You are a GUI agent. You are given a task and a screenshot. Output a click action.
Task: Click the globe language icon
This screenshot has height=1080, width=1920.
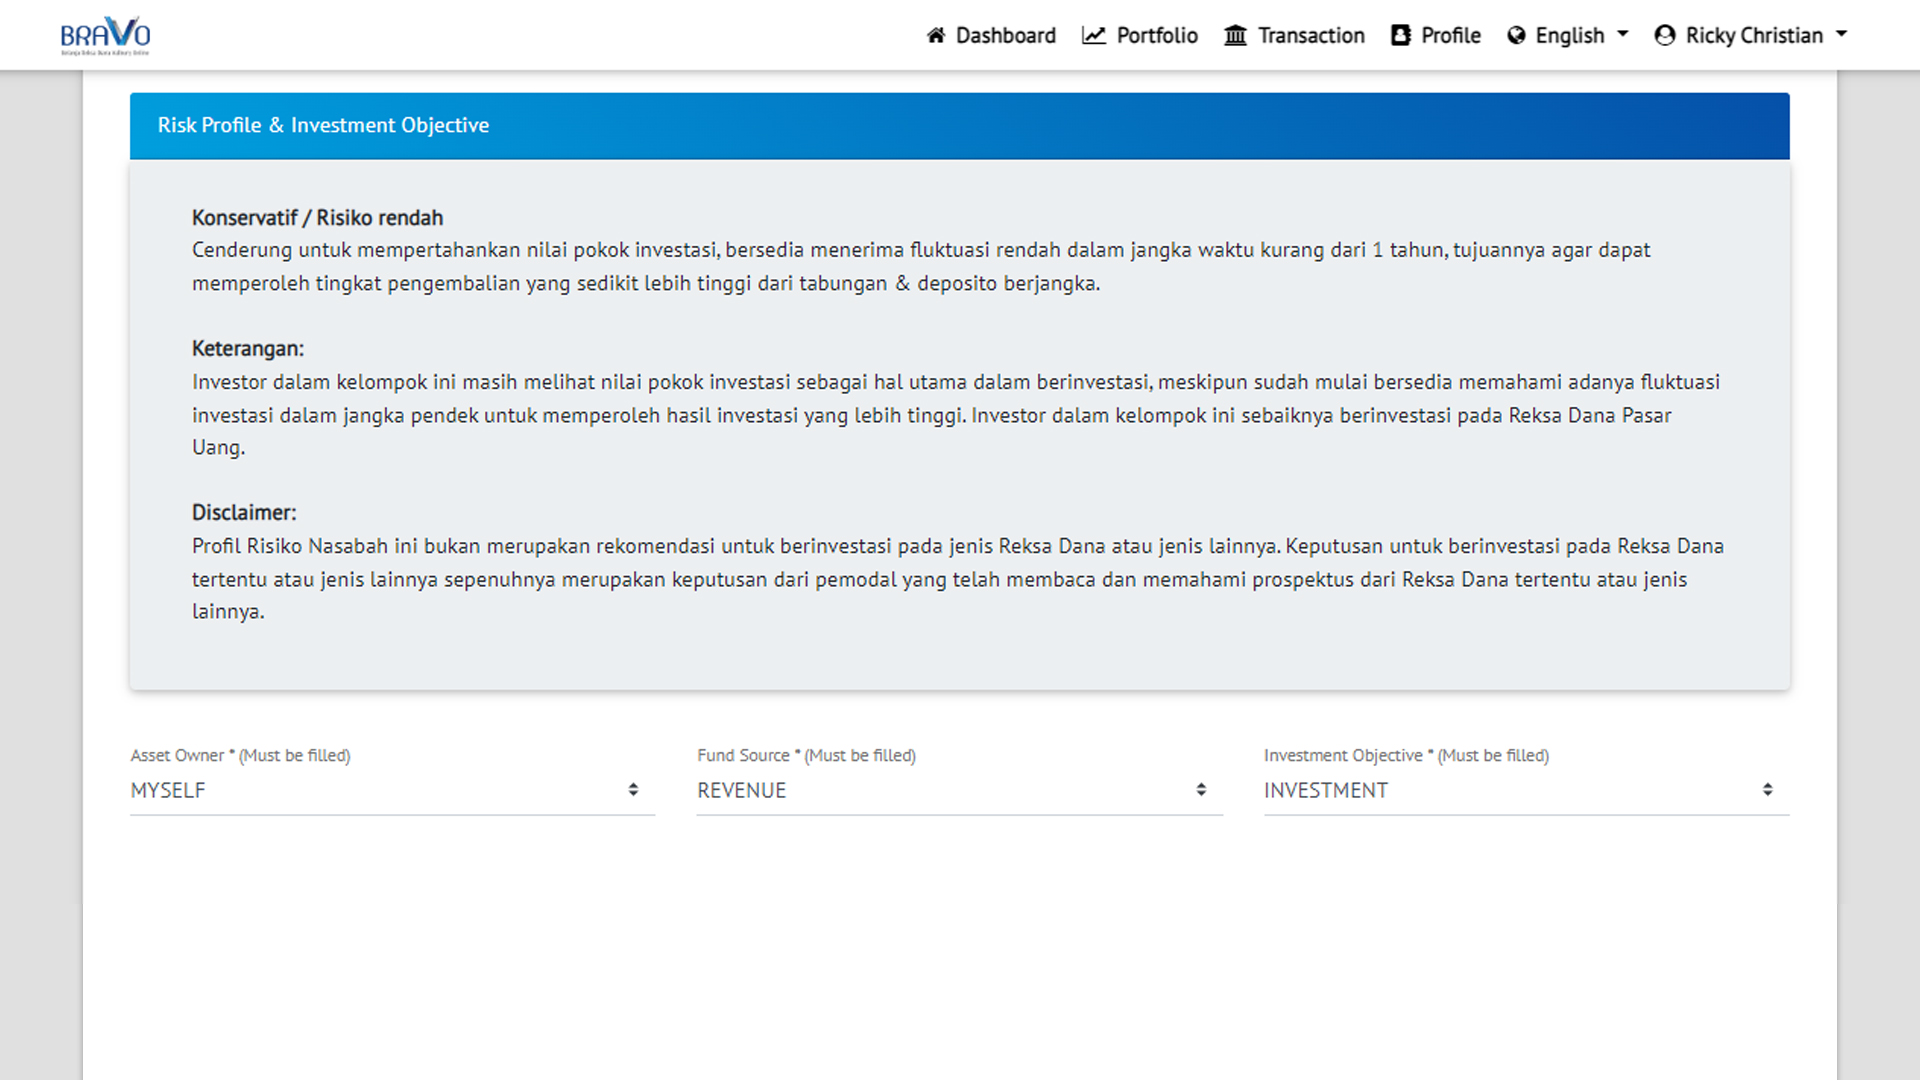(1517, 36)
